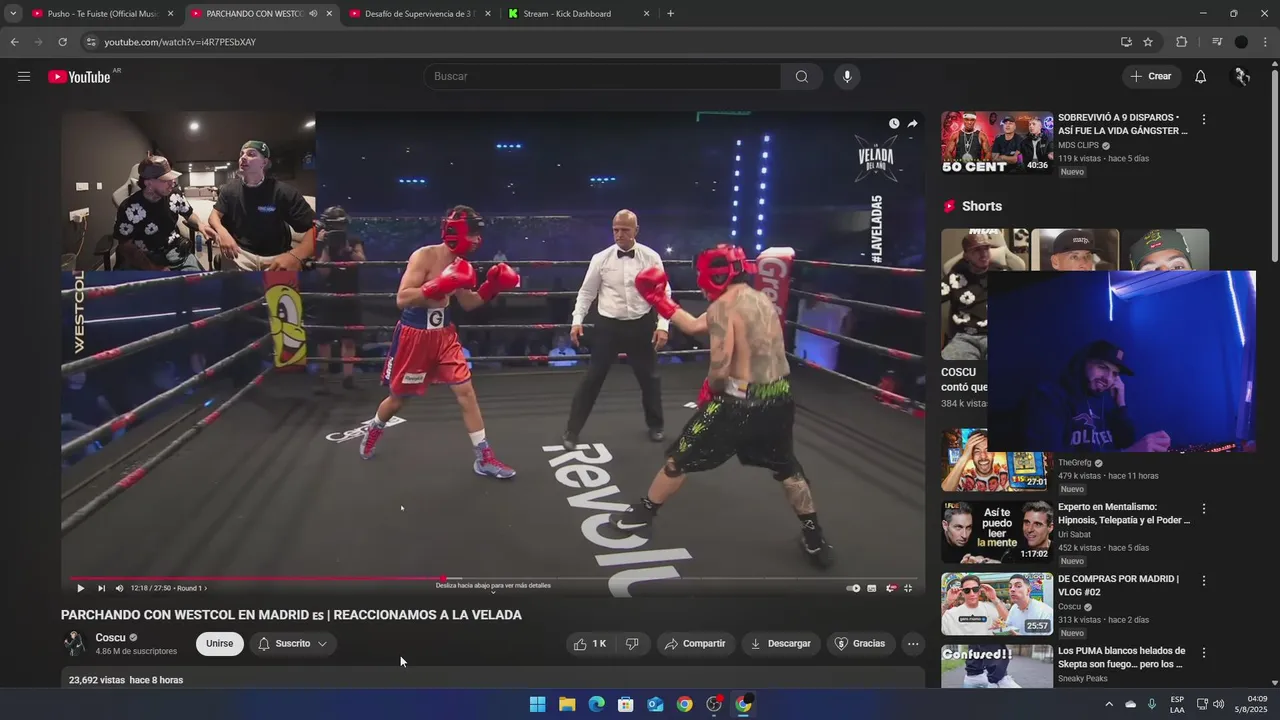Toggle the autoplay switch in the player
1280x720 pixels.
click(x=853, y=588)
